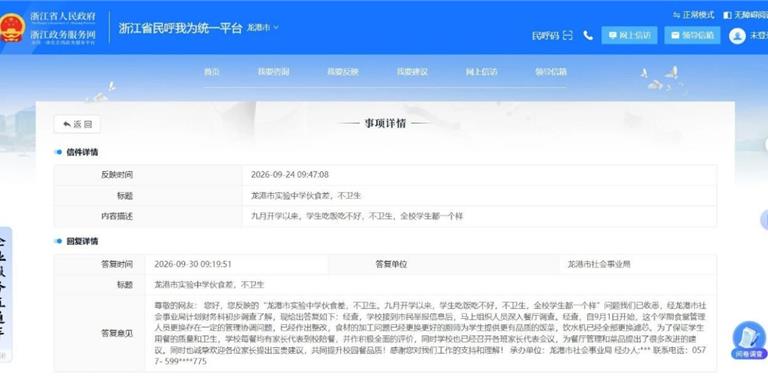Viewport: 768px width, 380px height.
Task: Click the 返回 back button
Action: [77, 124]
